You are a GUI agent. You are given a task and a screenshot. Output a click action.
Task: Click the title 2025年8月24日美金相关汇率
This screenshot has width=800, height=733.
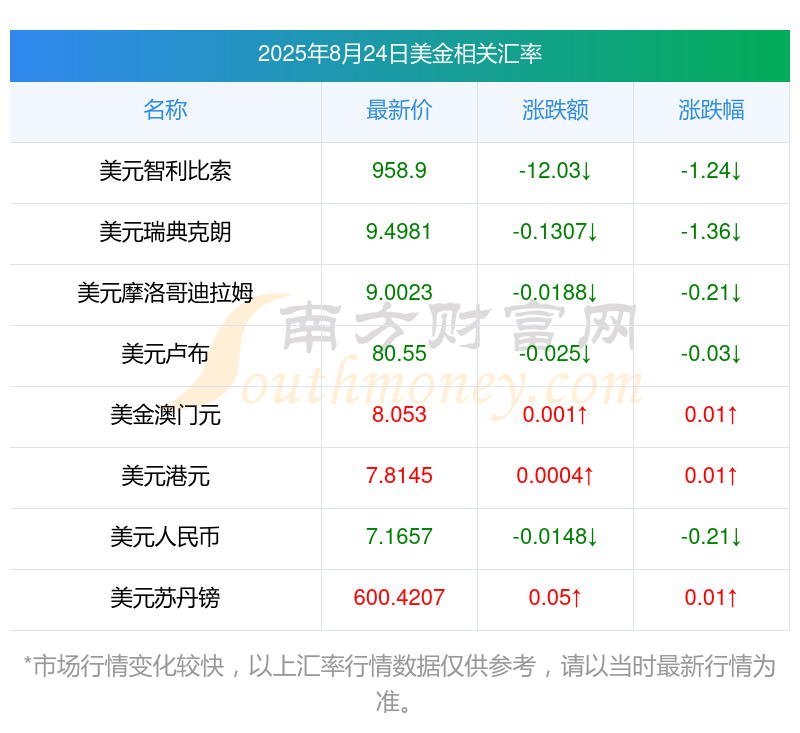pos(399,54)
